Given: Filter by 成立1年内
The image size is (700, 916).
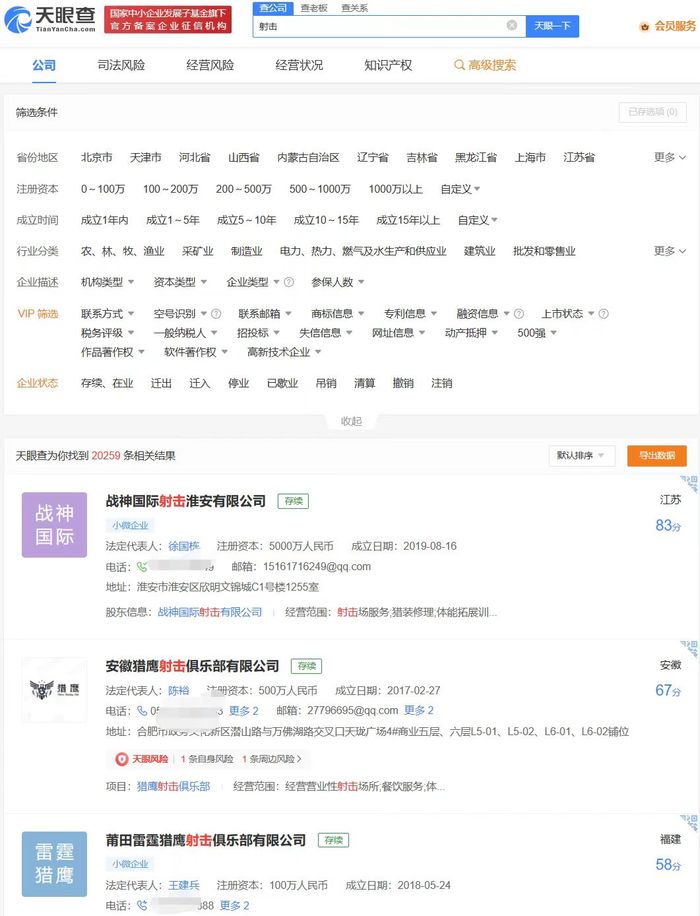Looking at the screenshot, I should pyautogui.click(x=105, y=220).
